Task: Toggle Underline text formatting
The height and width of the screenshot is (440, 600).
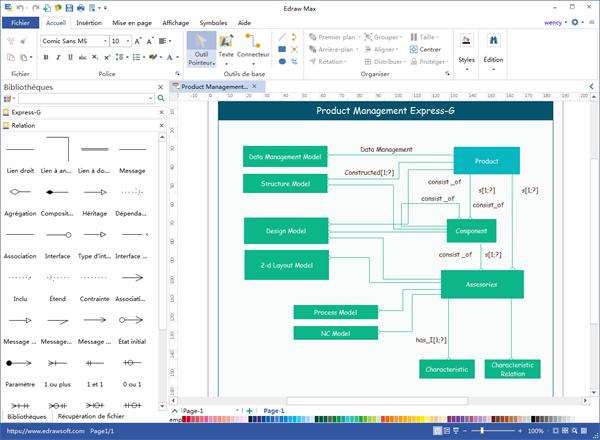Action: tap(70, 58)
